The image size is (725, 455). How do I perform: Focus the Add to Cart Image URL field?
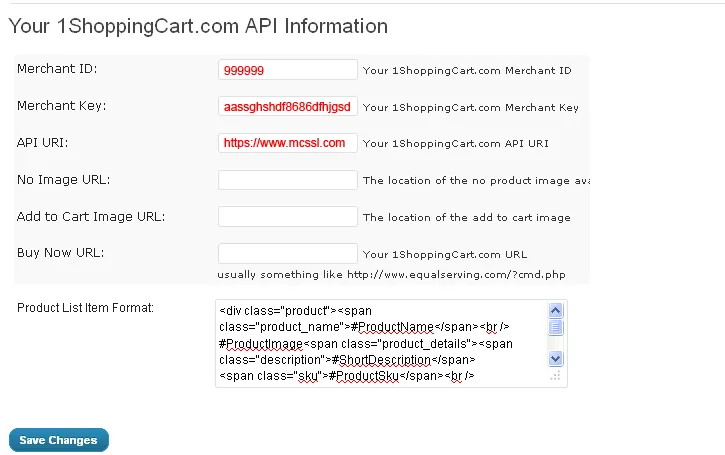288,217
